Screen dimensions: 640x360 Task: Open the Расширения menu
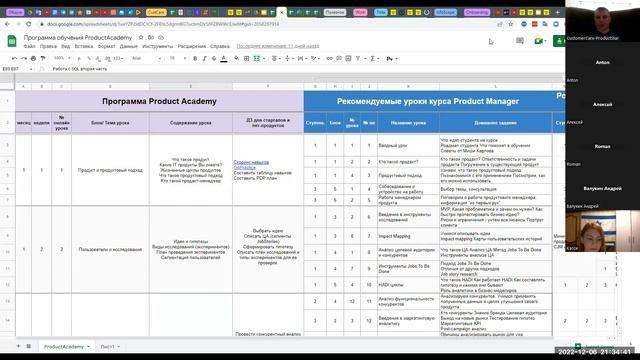point(191,46)
